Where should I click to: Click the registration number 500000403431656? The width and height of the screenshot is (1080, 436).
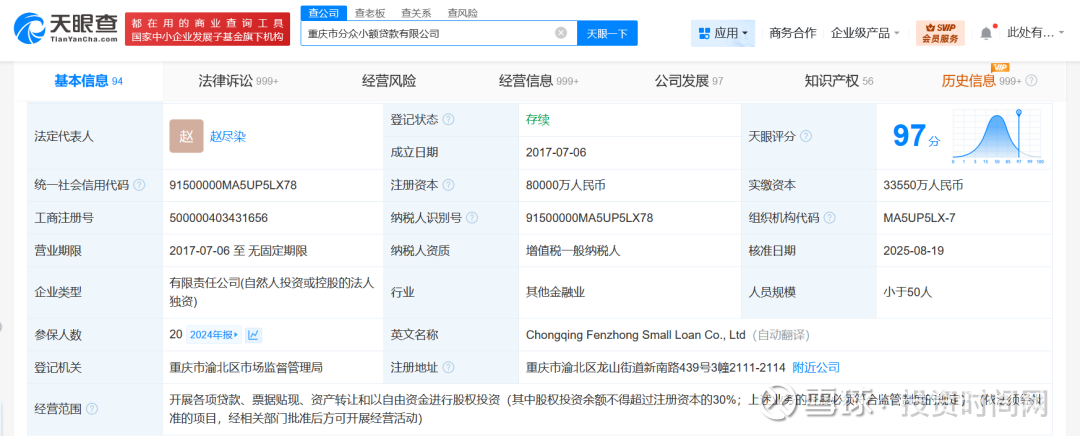click(x=218, y=218)
